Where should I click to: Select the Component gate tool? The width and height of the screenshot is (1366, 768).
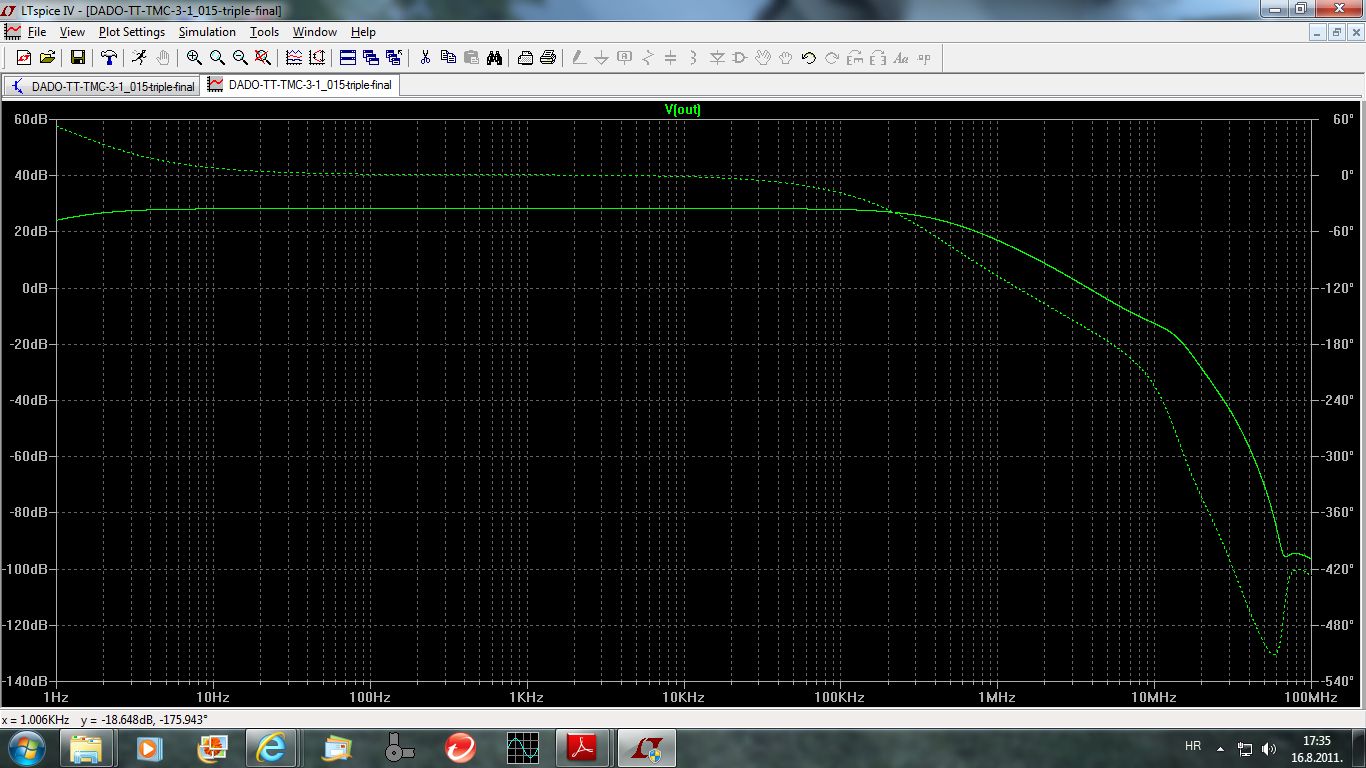740,58
